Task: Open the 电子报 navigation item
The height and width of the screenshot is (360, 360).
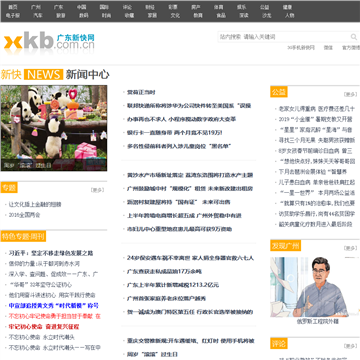Action: pyautogui.click(x=13, y=15)
